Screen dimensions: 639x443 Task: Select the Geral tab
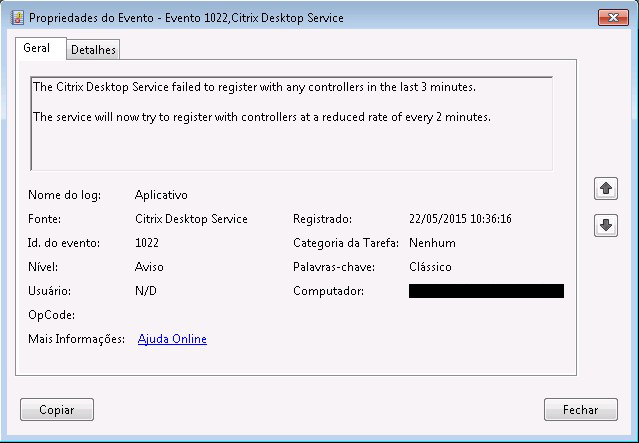coord(37,49)
